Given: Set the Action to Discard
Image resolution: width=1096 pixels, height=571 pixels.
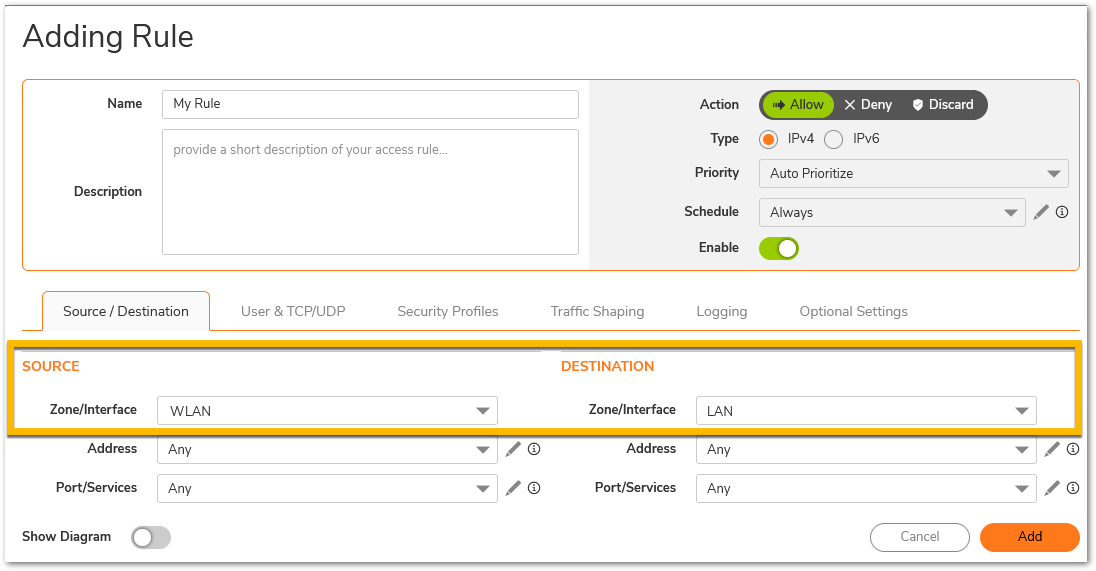Looking at the screenshot, I should pyautogui.click(x=943, y=105).
